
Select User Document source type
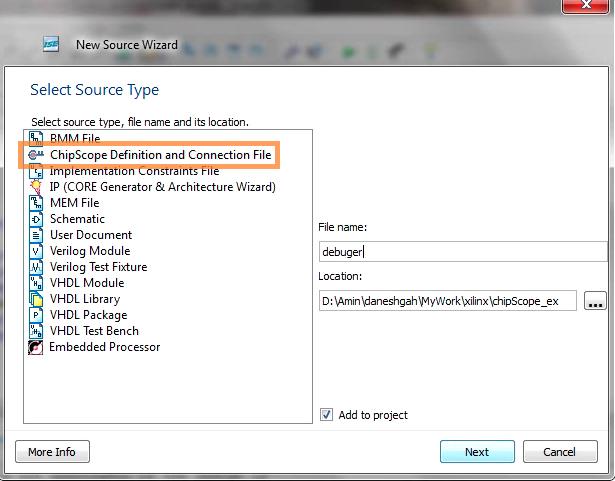point(91,235)
